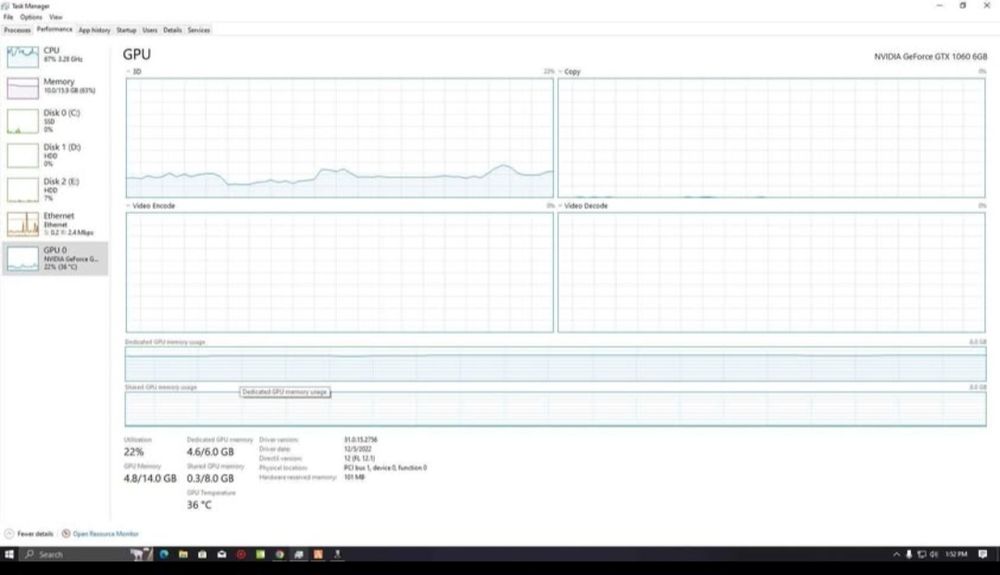
Task: Show Disk 0 (C:) SSD performance
Action: tap(55, 121)
